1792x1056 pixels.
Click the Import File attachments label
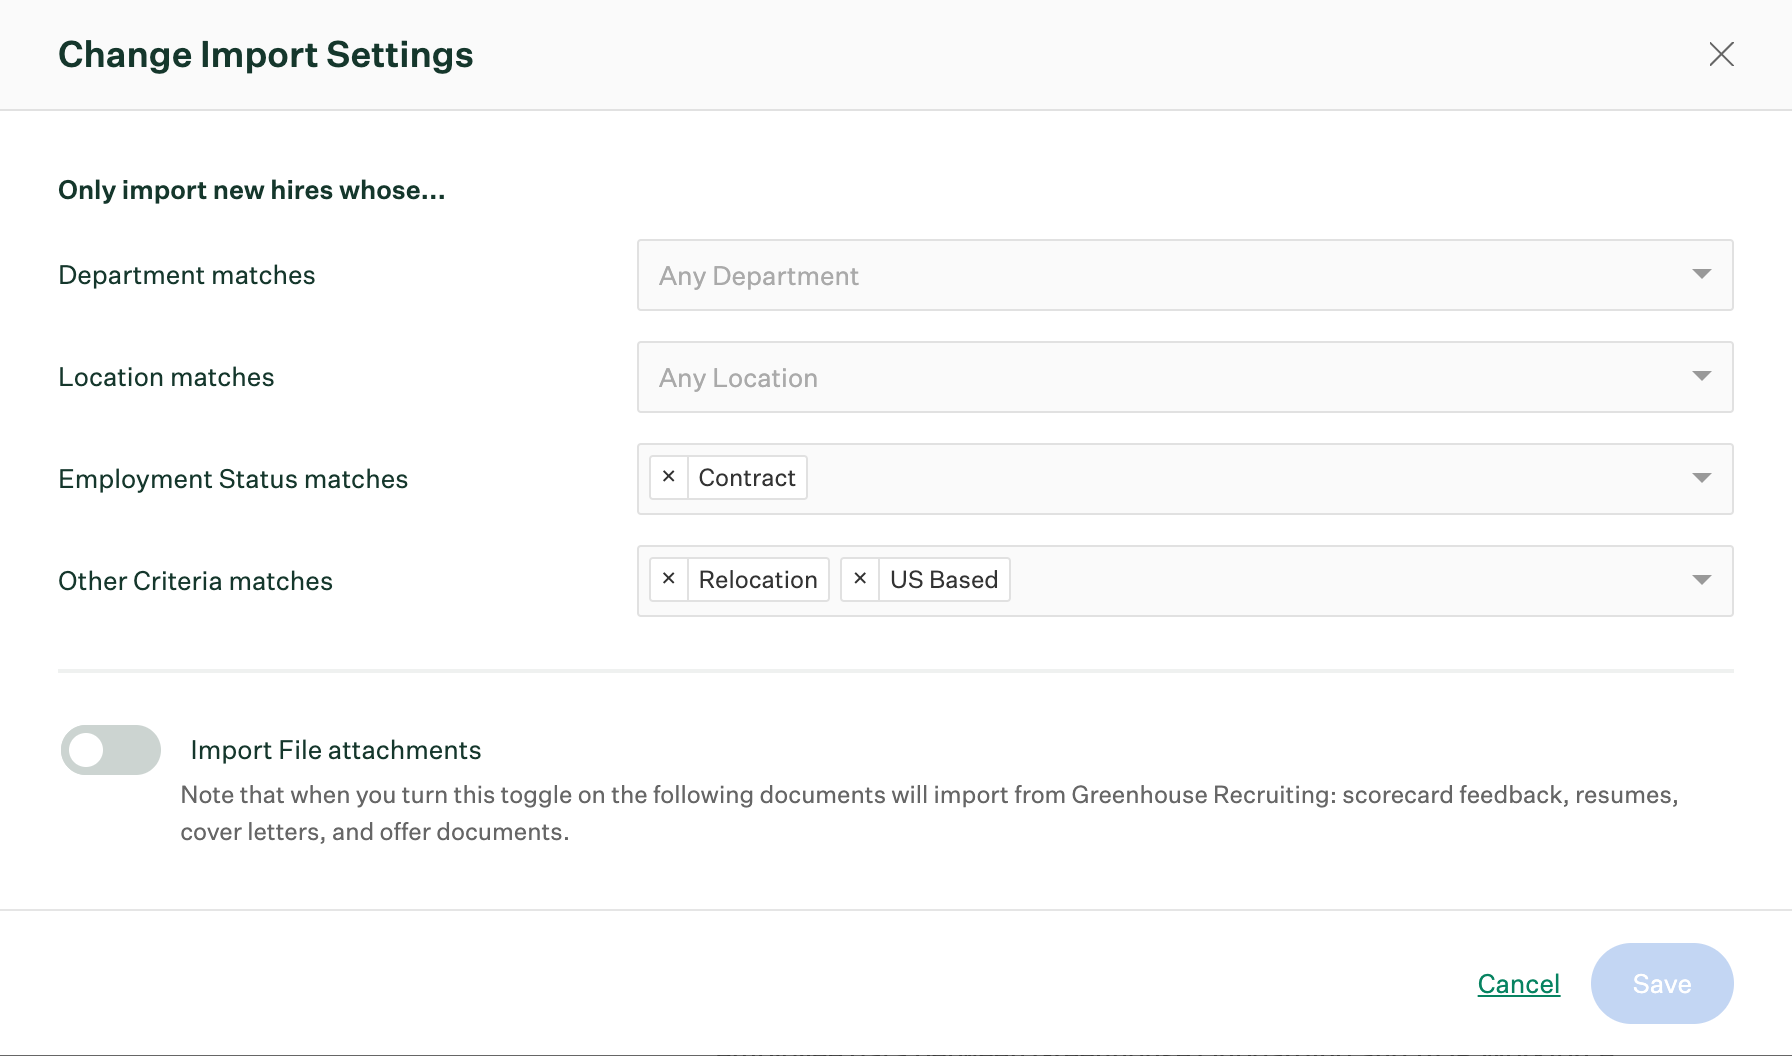[x=336, y=750]
